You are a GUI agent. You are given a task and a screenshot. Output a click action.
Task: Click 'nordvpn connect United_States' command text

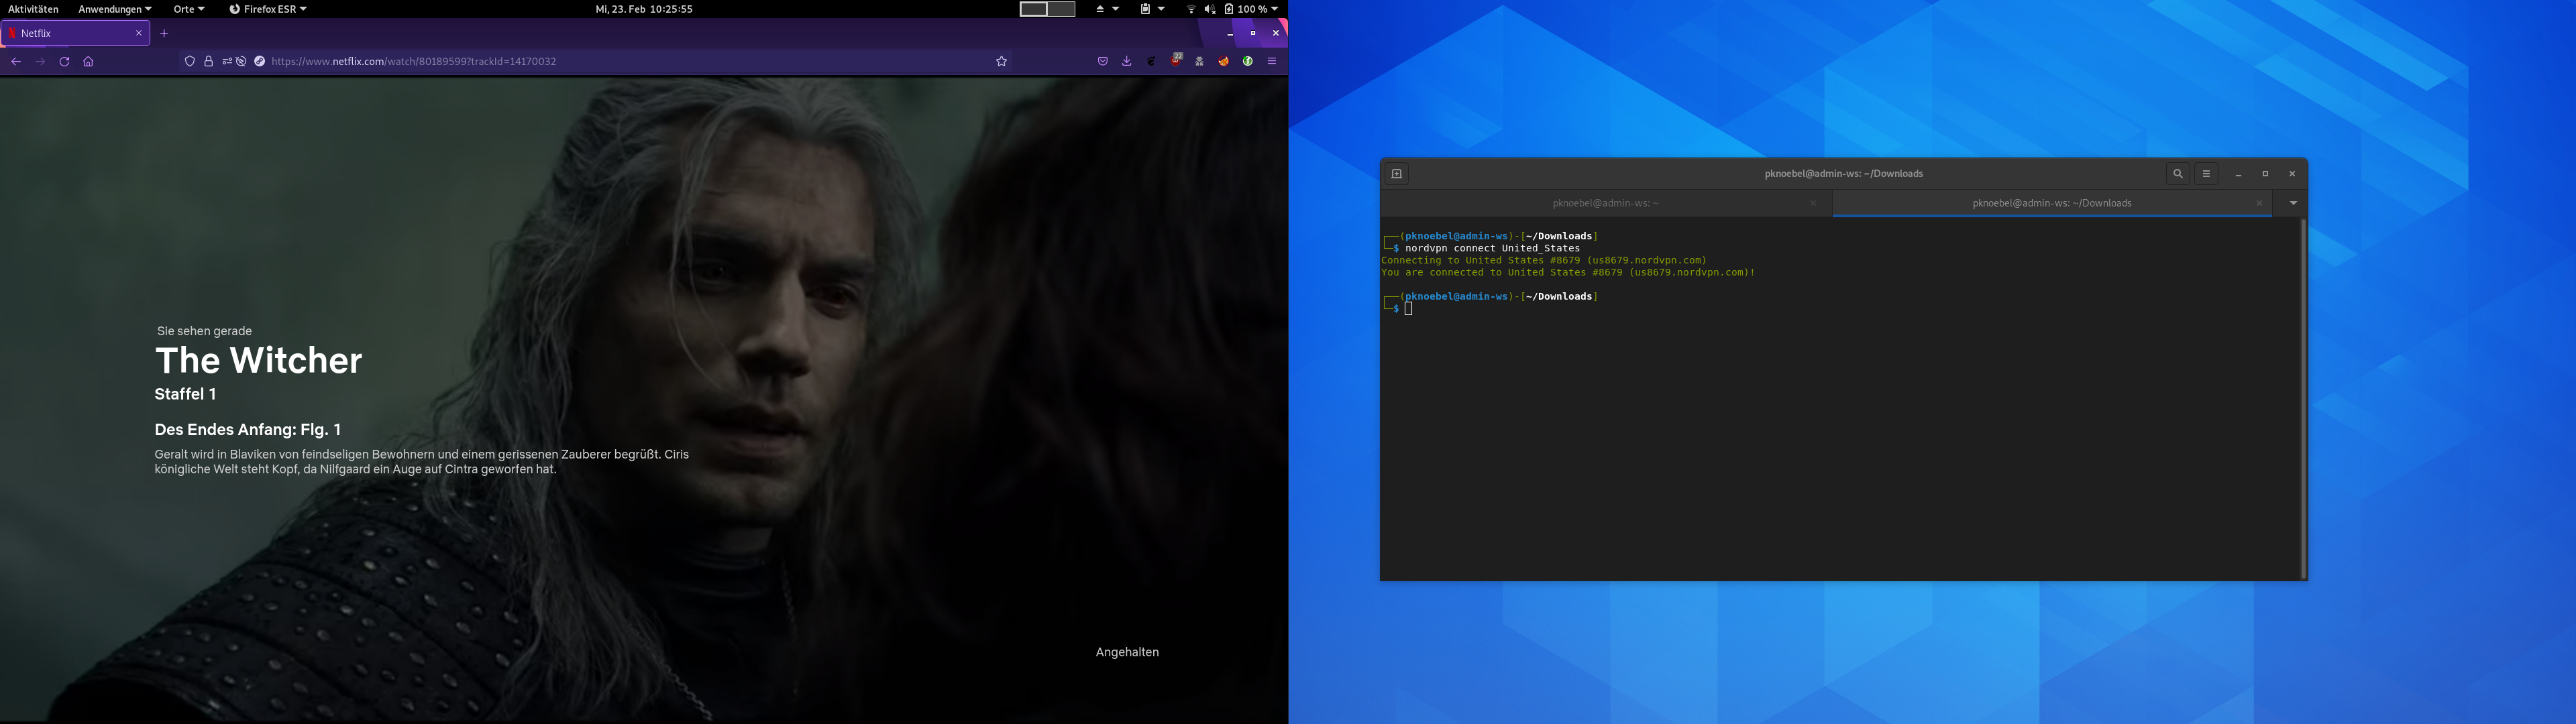click(x=1492, y=248)
